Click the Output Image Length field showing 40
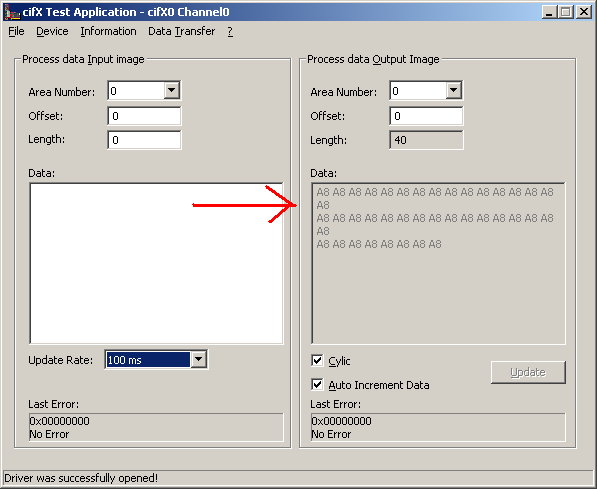The image size is (597, 489). coord(426,140)
